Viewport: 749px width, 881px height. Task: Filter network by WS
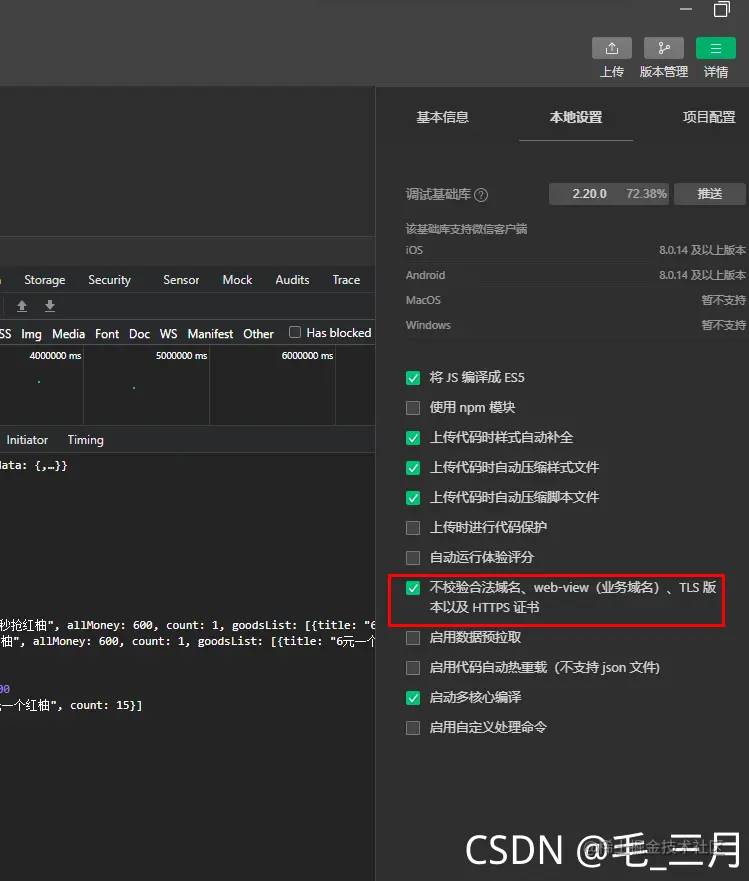(x=169, y=334)
